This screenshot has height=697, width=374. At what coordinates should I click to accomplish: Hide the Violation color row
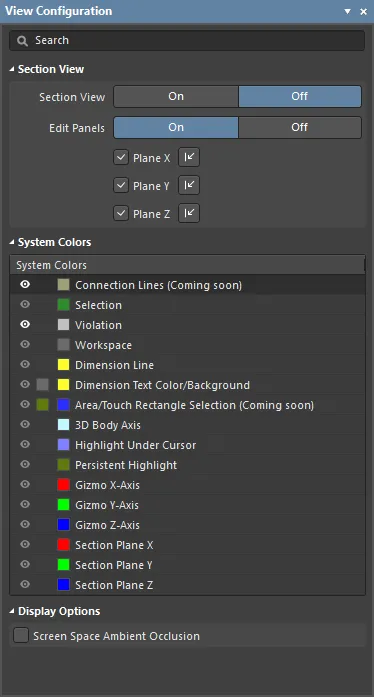pos(25,324)
